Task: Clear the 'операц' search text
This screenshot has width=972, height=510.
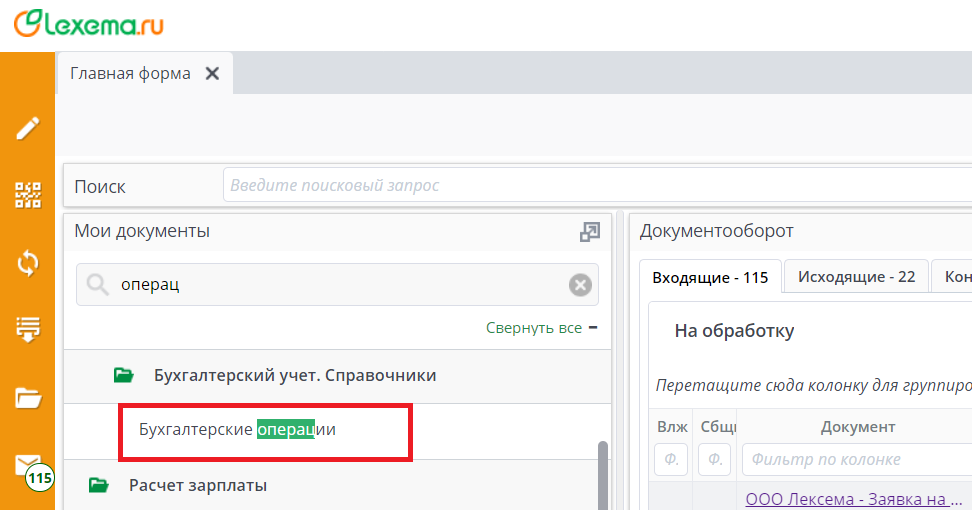Action: pyautogui.click(x=580, y=285)
